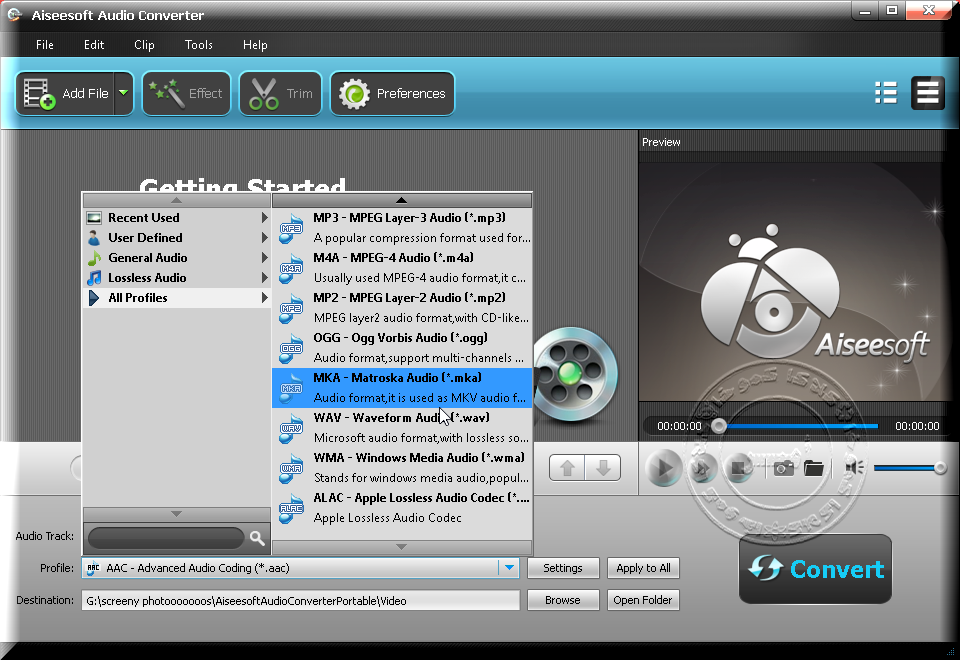
Task: Open profile Settings button
Action: 563,568
